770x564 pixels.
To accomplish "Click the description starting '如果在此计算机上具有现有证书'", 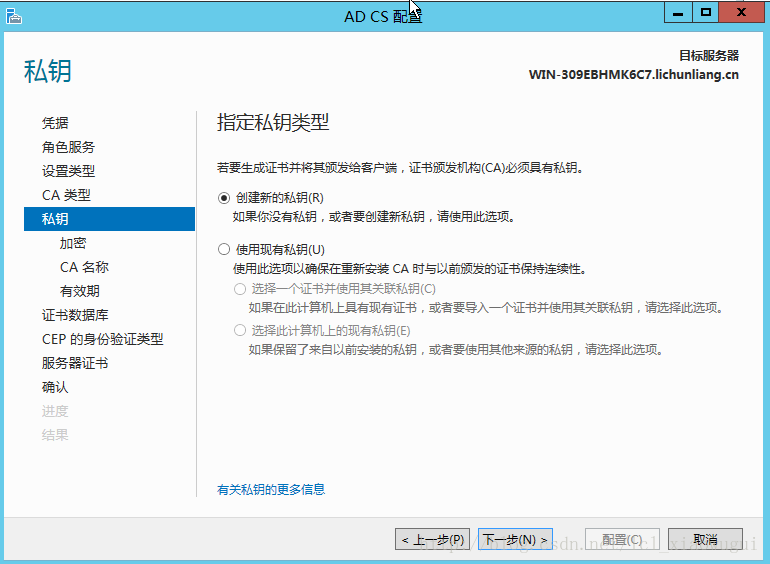I will point(486,308).
